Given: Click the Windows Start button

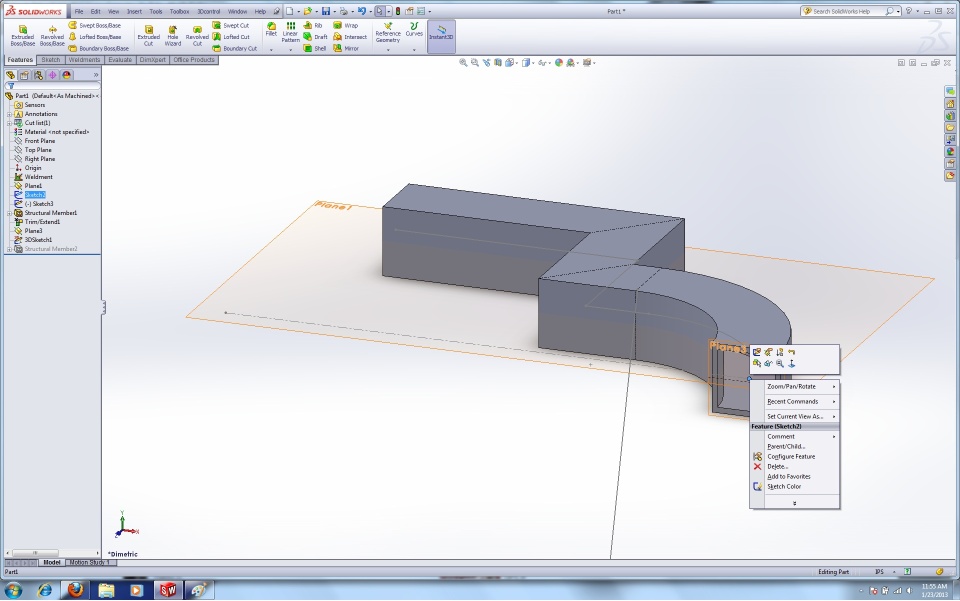Looking at the screenshot, I should (x=13, y=591).
